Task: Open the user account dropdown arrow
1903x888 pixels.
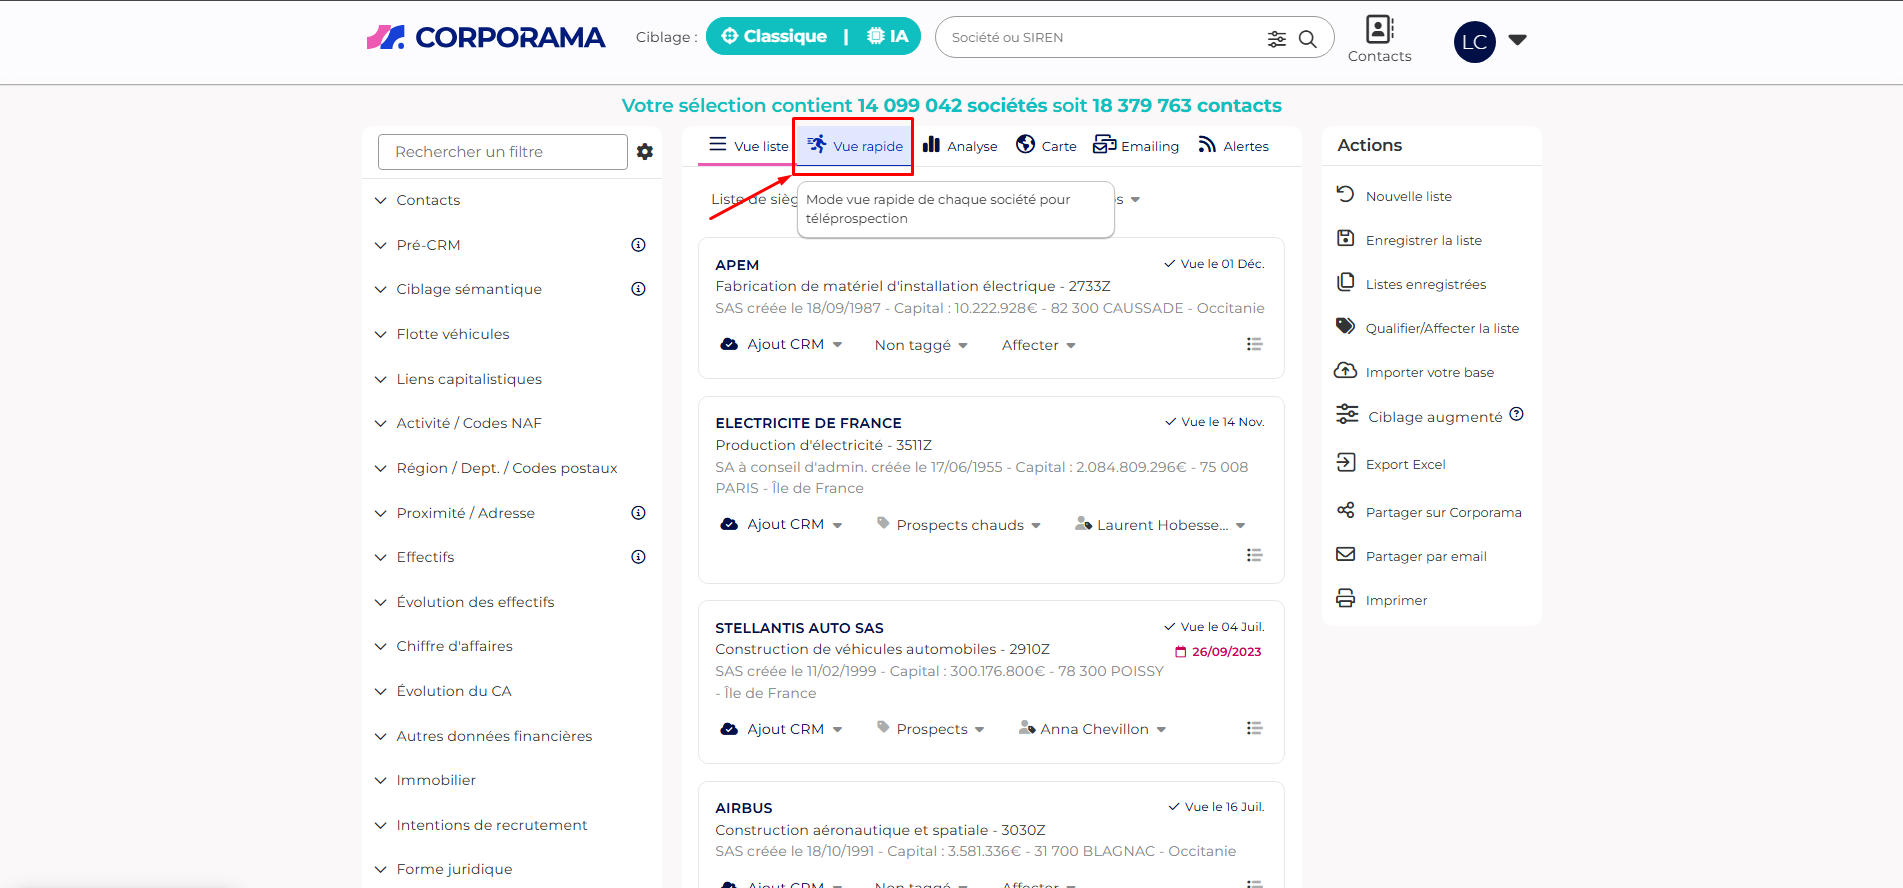Action: (x=1517, y=40)
